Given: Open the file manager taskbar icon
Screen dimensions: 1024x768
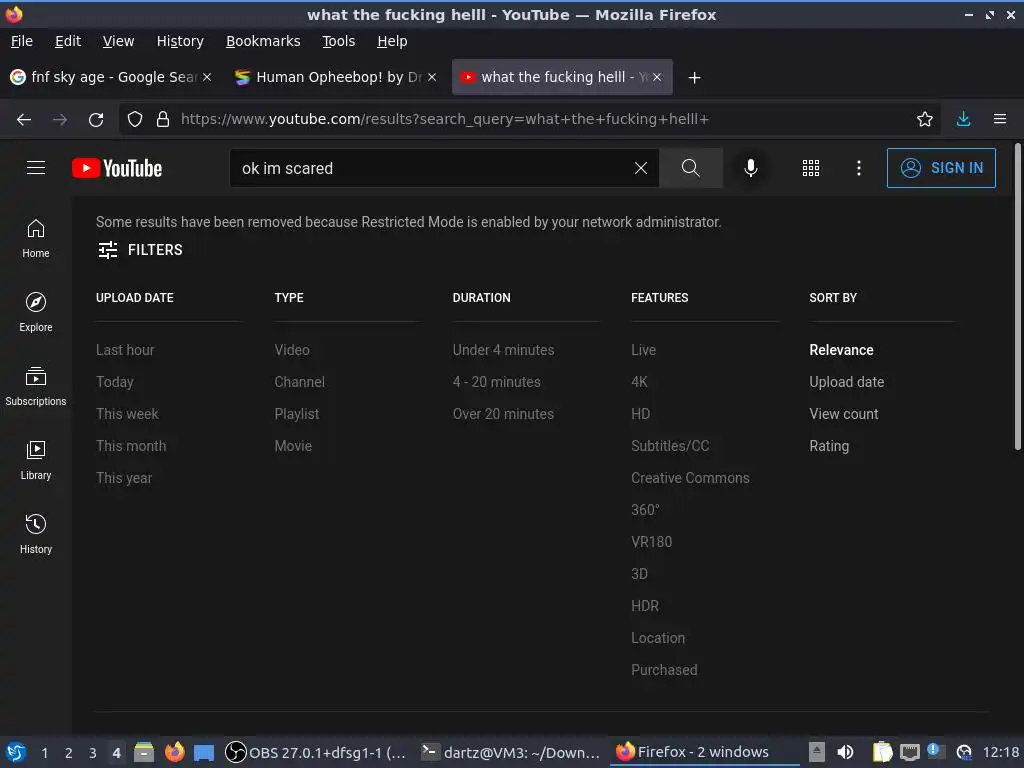Looking at the screenshot, I should (144, 752).
